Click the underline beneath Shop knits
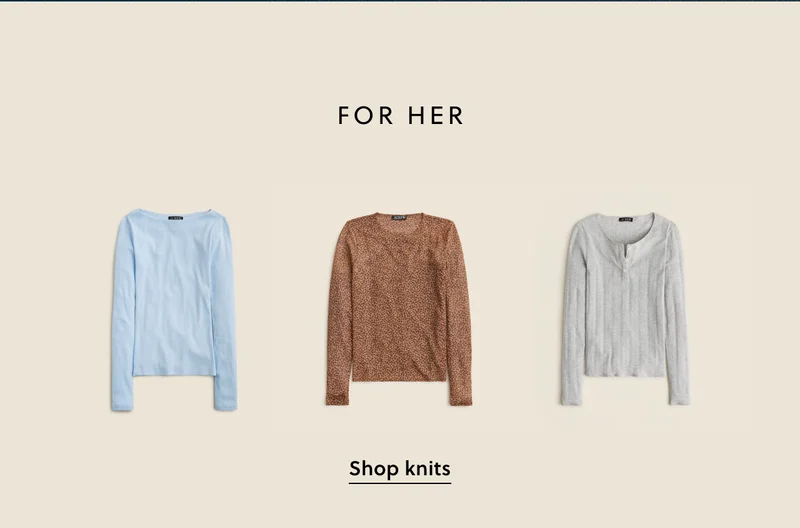 click(x=399, y=482)
